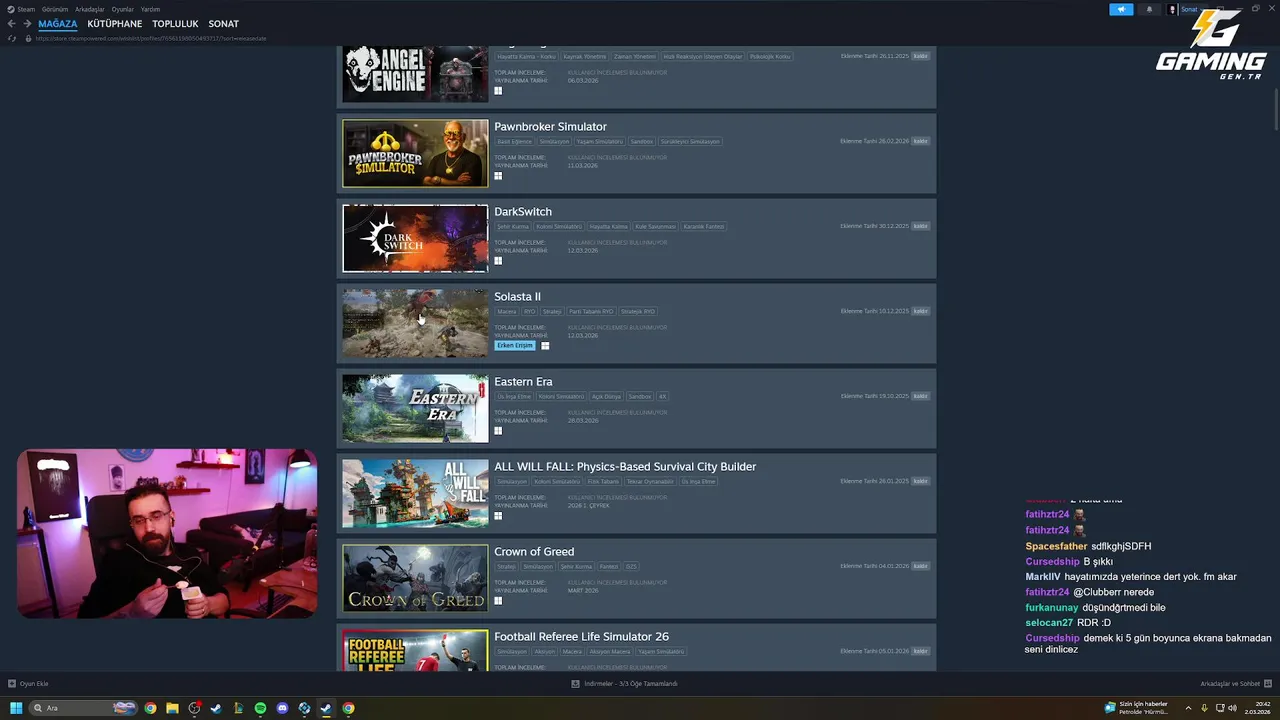Open the İndirmeler downloads status
The image size is (1280, 720).
coord(625,684)
